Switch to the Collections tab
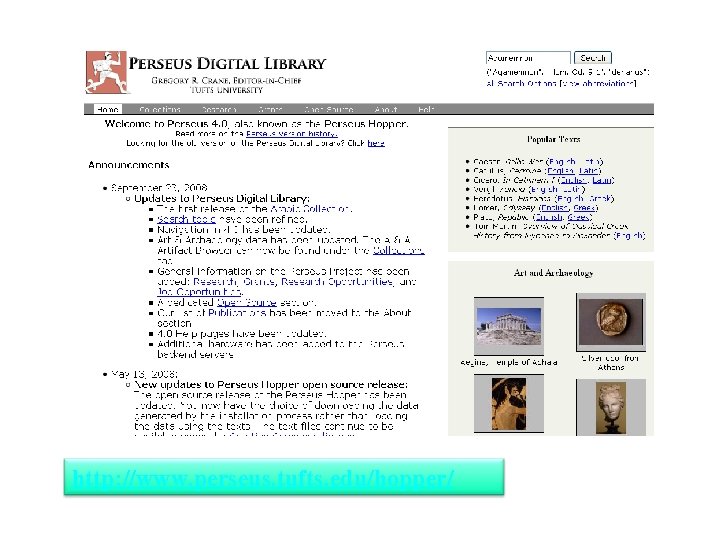Screen dimensions: 720x540 pyautogui.click(x=160, y=109)
